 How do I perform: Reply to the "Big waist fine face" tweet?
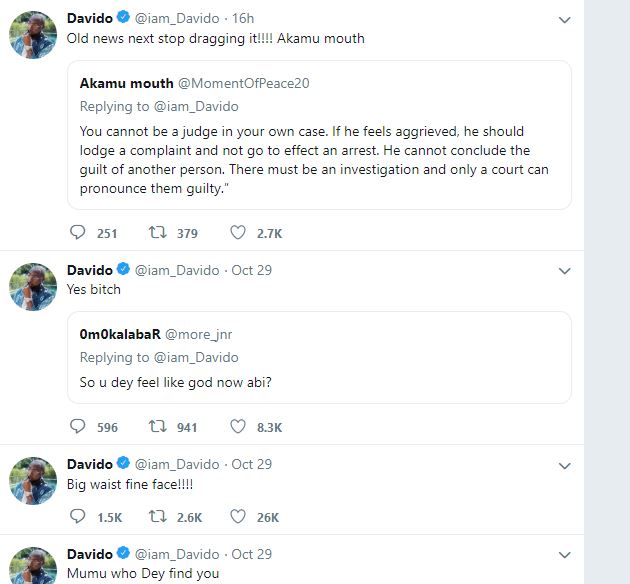(79, 517)
